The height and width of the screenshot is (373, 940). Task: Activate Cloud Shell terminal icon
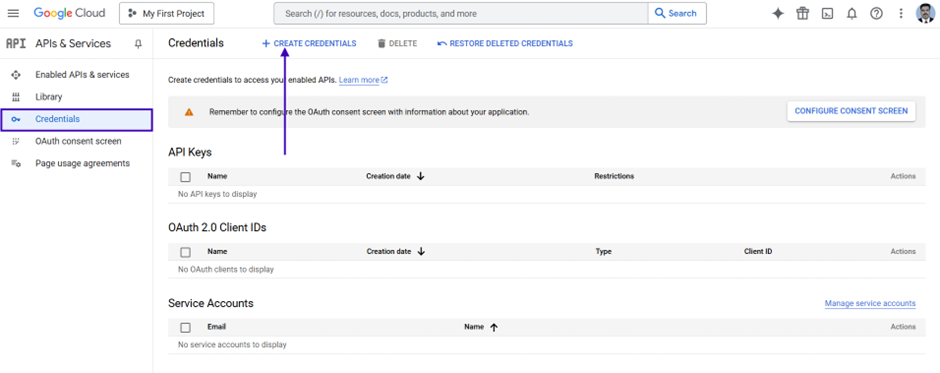827,14
